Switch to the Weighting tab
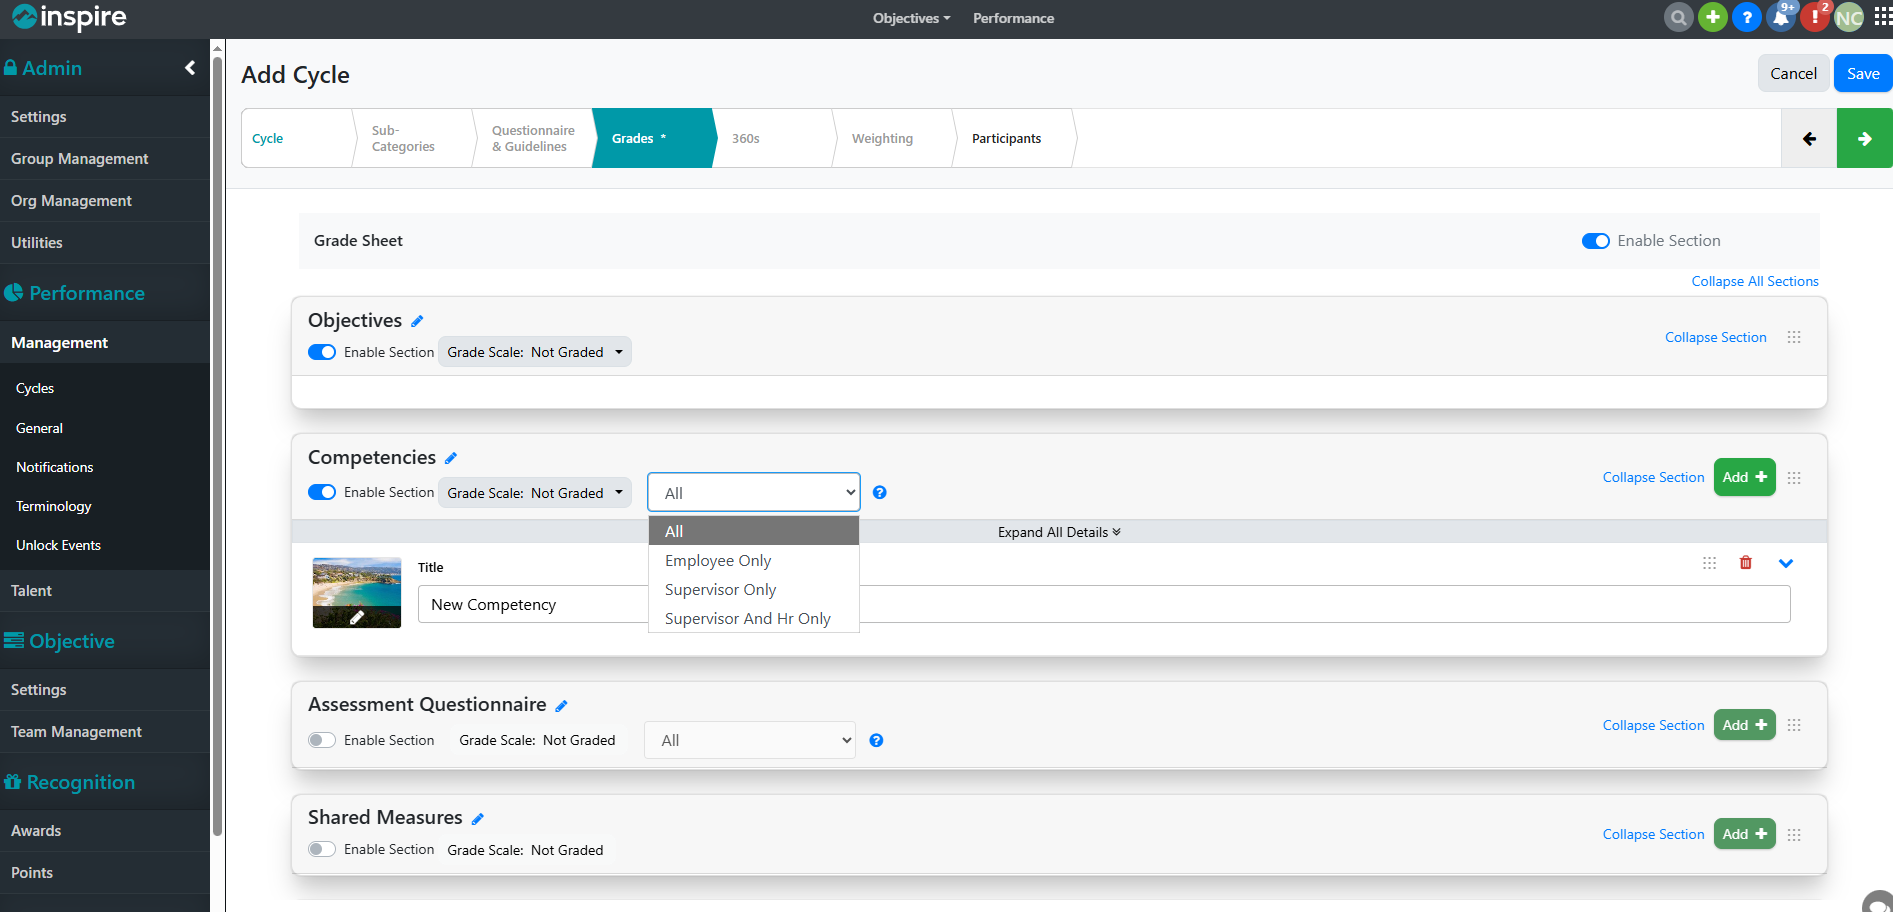The width and height of the screenshot is (1893, 912). point(882,139)
